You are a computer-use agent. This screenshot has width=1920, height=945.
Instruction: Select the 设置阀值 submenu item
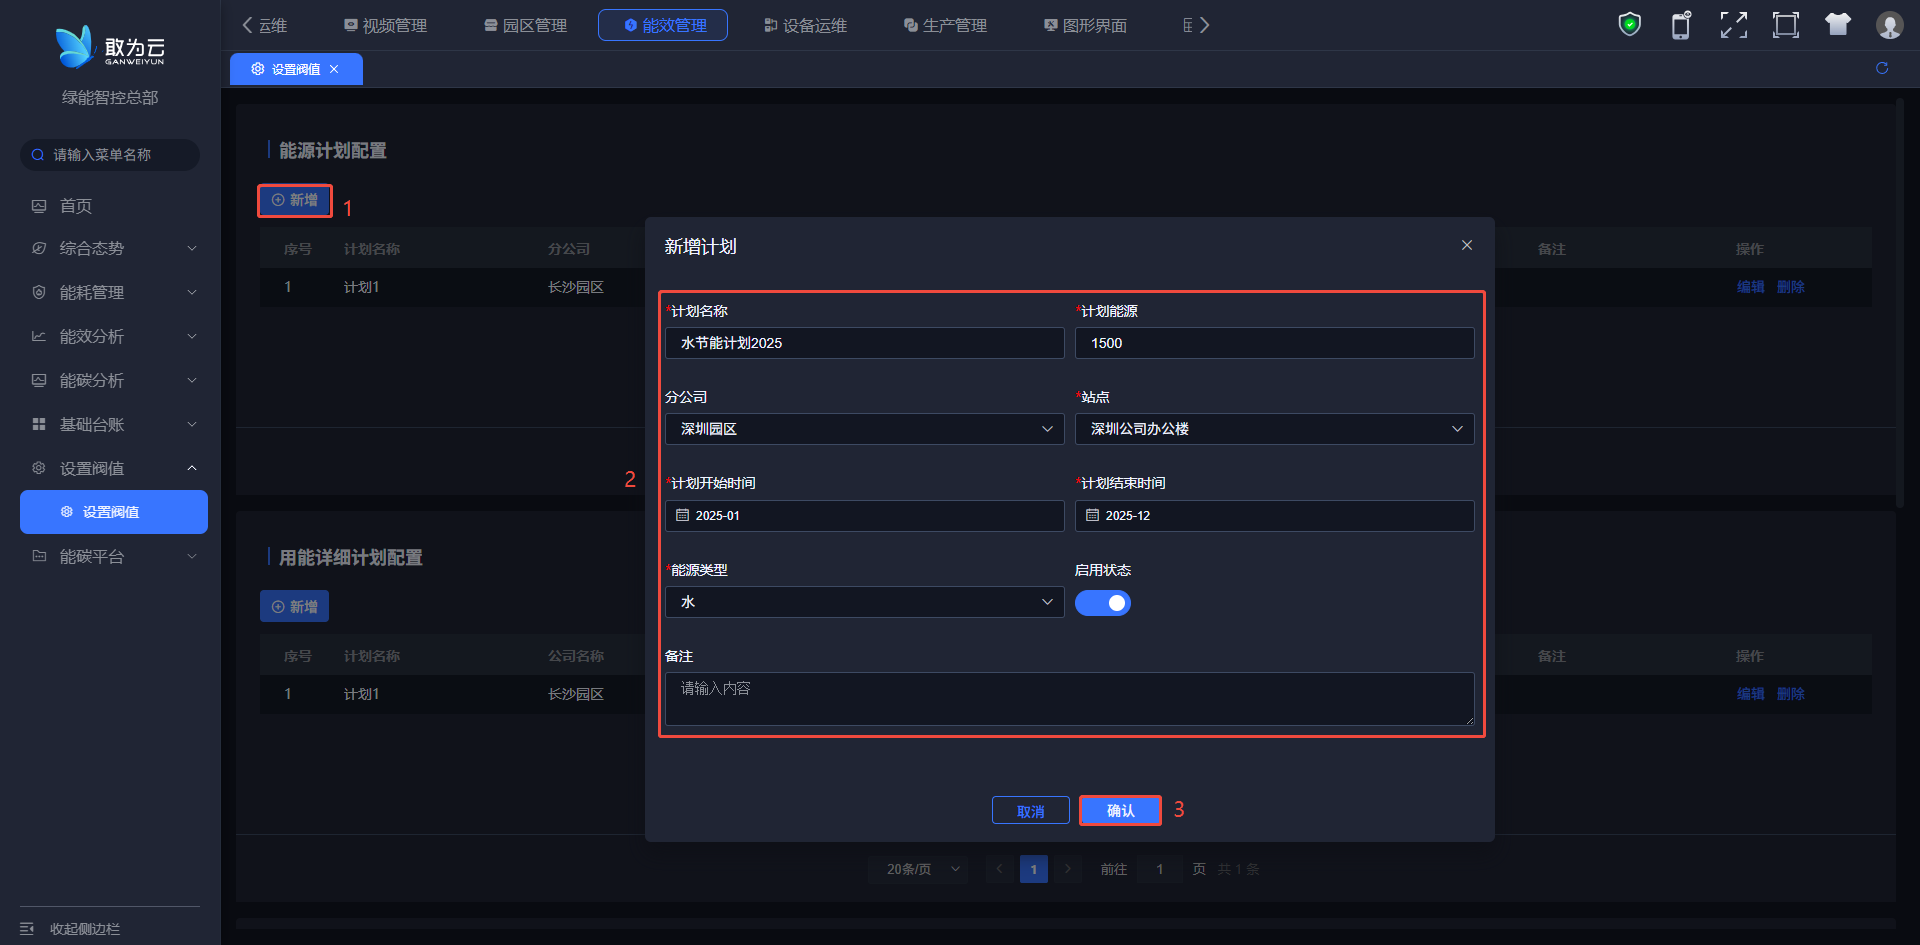pos(114,512)
